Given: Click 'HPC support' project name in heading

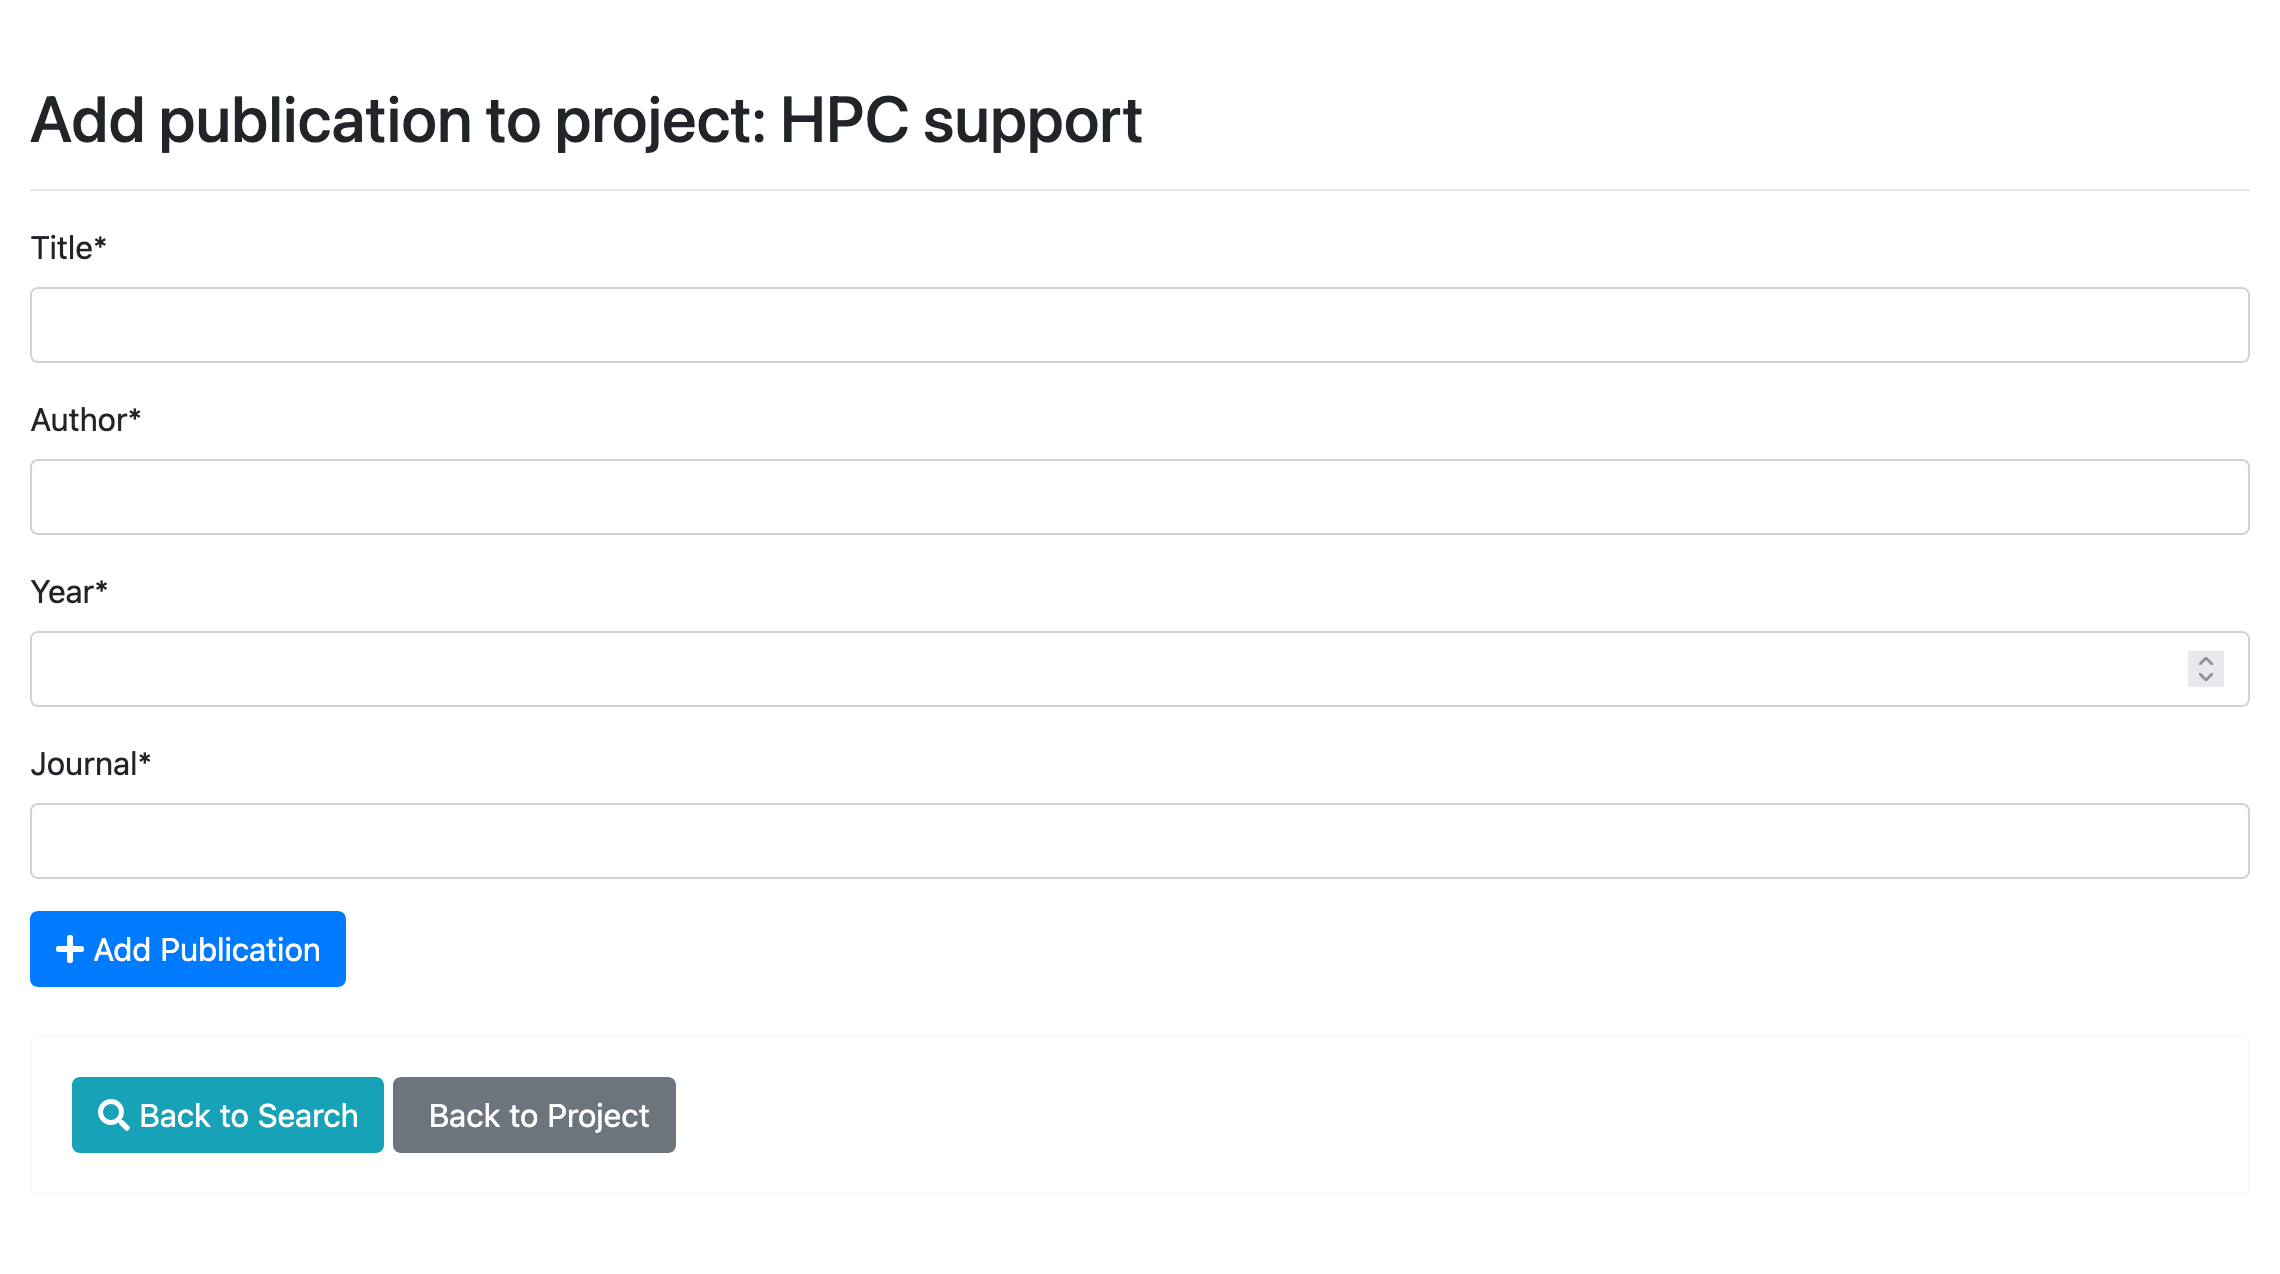Looking at the screenshot, I should click(x=960, y=121).
